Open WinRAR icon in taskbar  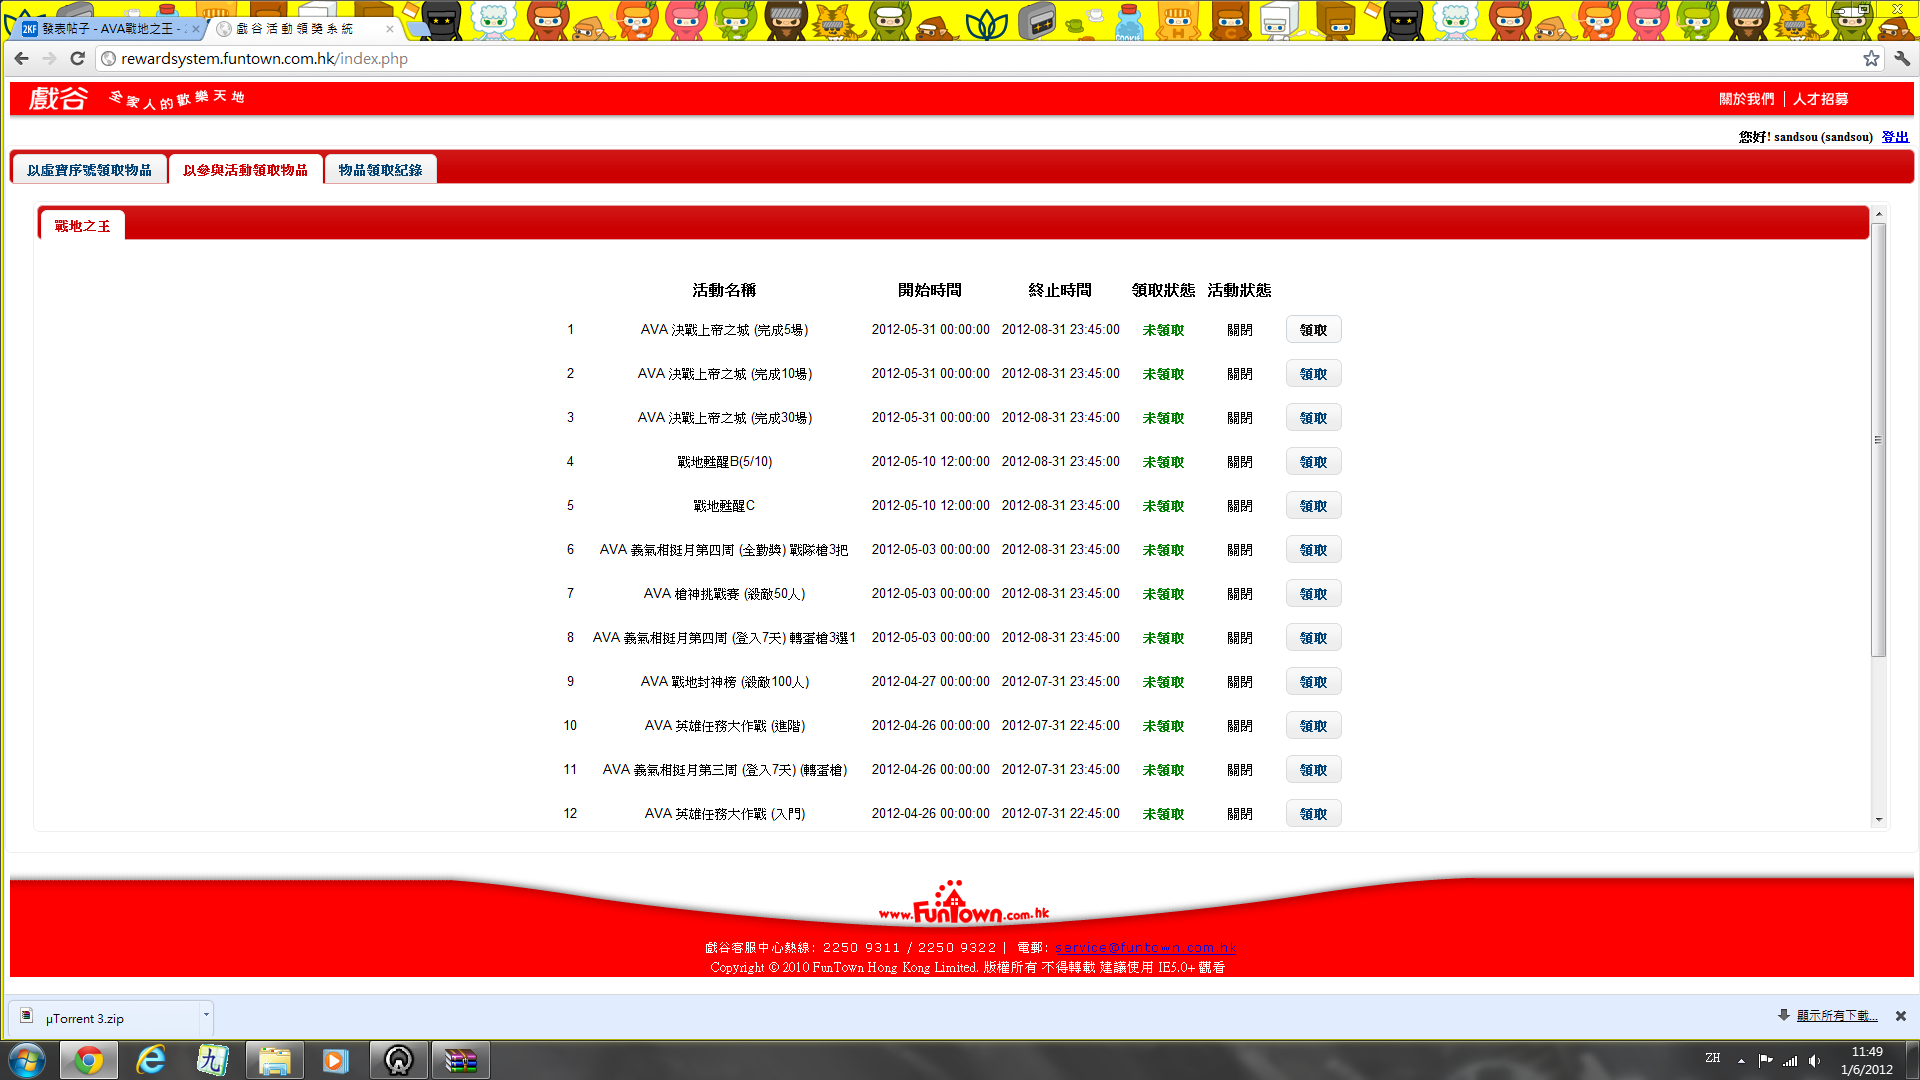pos(460,1060)
